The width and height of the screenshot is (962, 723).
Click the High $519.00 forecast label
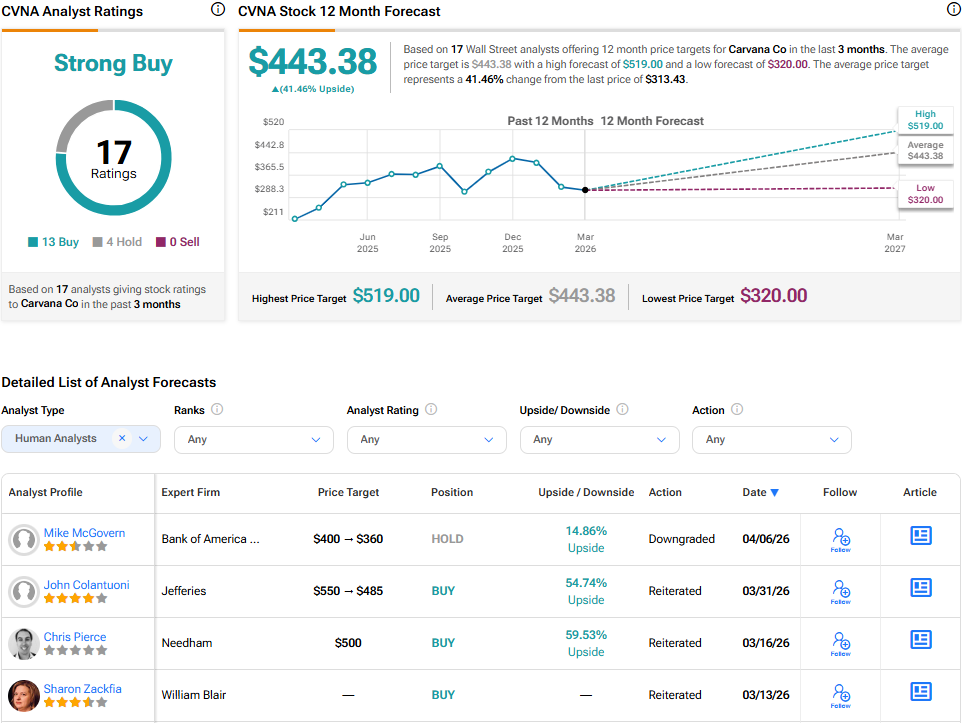pyautogui.click(x=924, y=120)
